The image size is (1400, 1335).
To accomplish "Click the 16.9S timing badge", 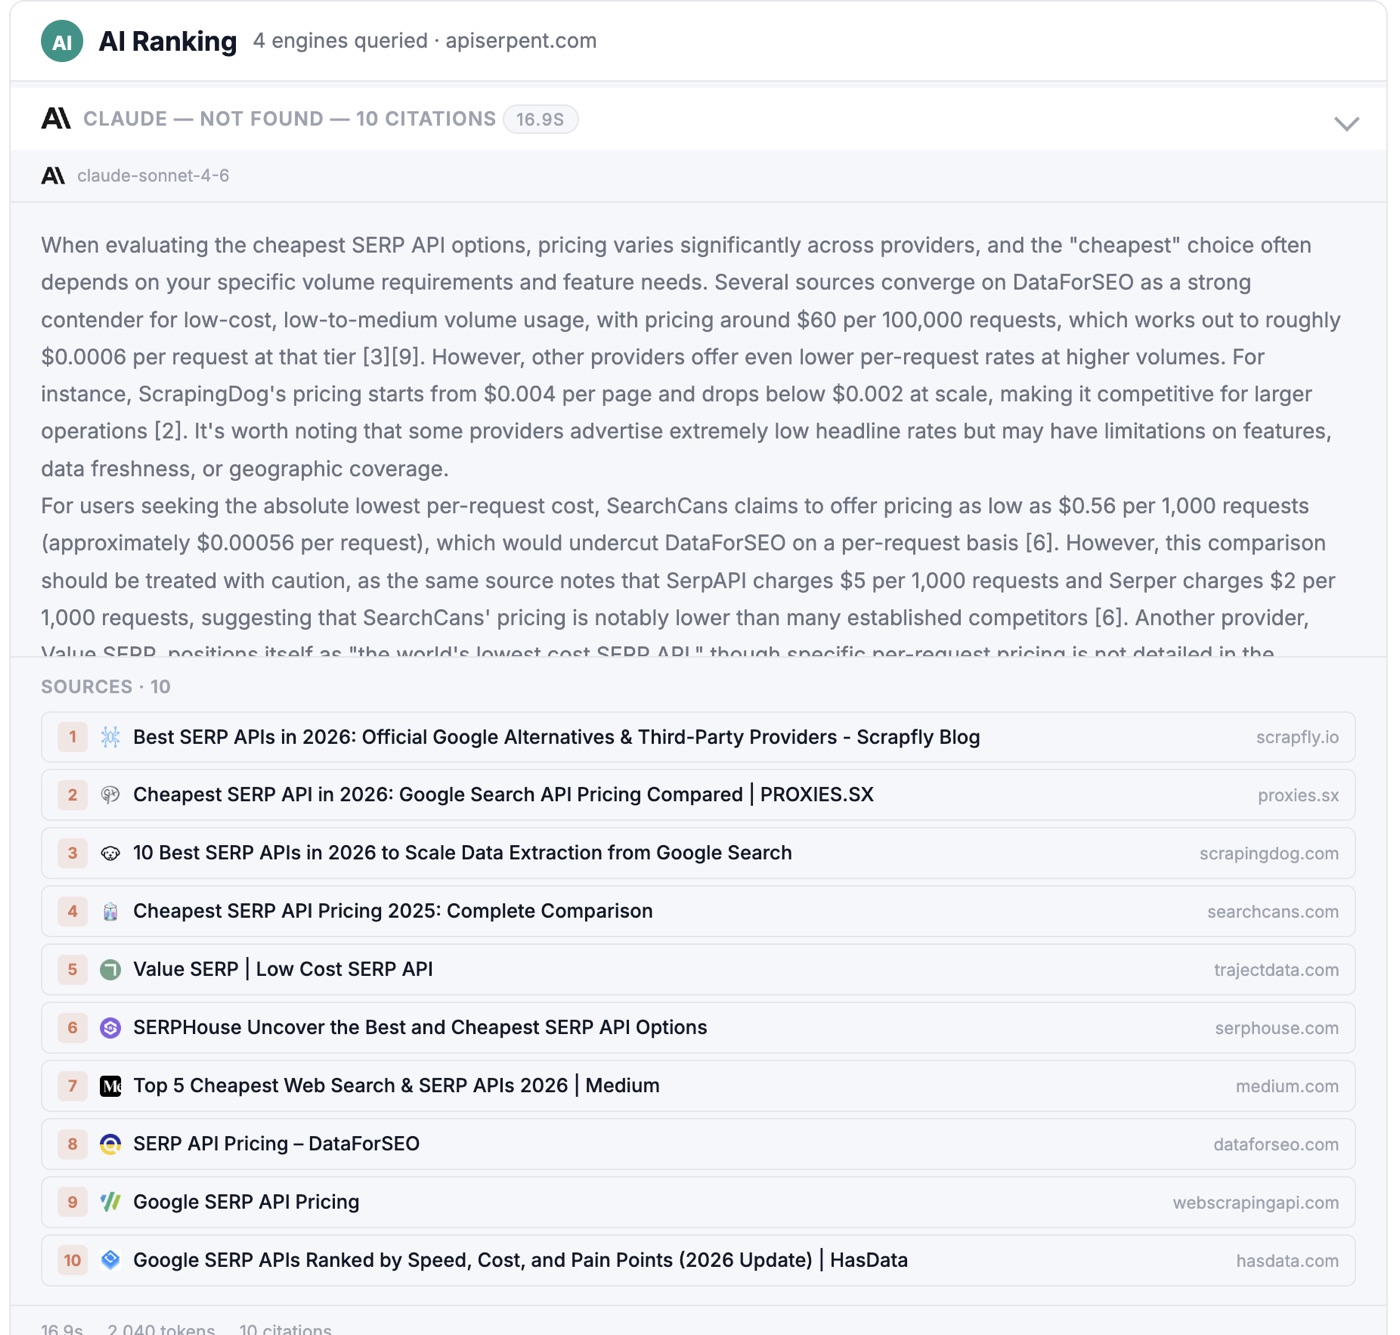I will point(540,119).
